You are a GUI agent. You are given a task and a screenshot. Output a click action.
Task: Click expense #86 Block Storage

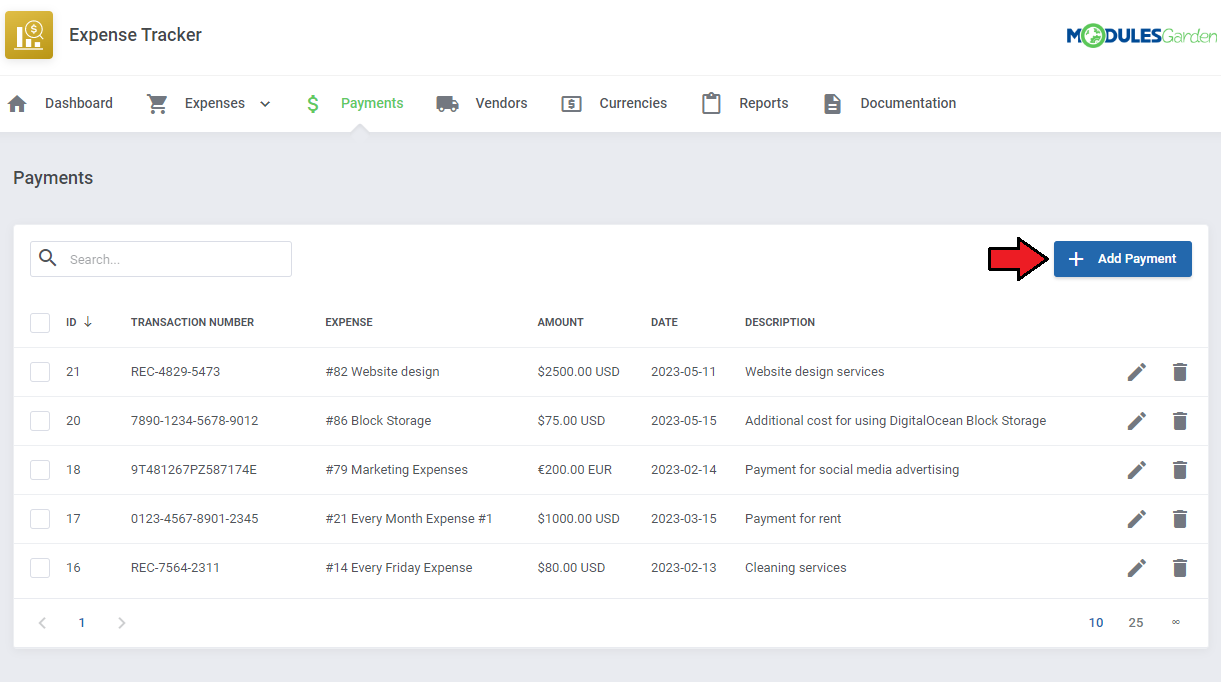(378, 421)
